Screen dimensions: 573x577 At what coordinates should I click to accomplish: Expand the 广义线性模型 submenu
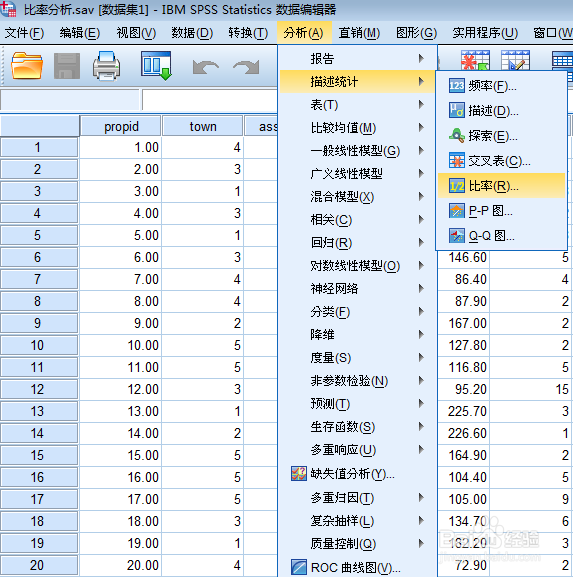(358, 174)
